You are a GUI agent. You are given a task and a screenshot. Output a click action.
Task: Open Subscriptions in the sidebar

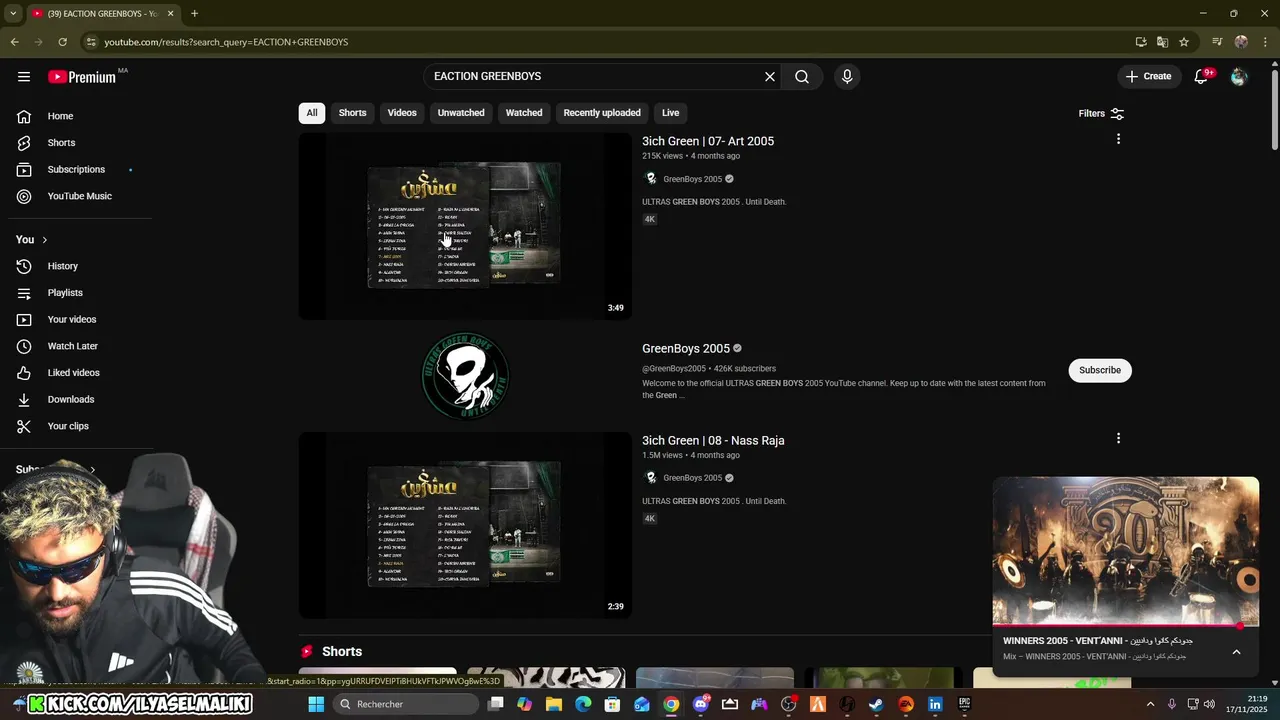pyautogui.click(x=76, y=169)
